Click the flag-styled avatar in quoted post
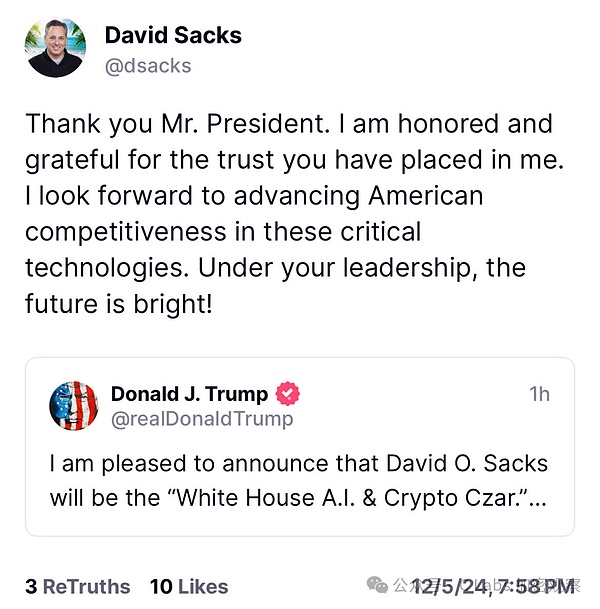 point(74,406)
